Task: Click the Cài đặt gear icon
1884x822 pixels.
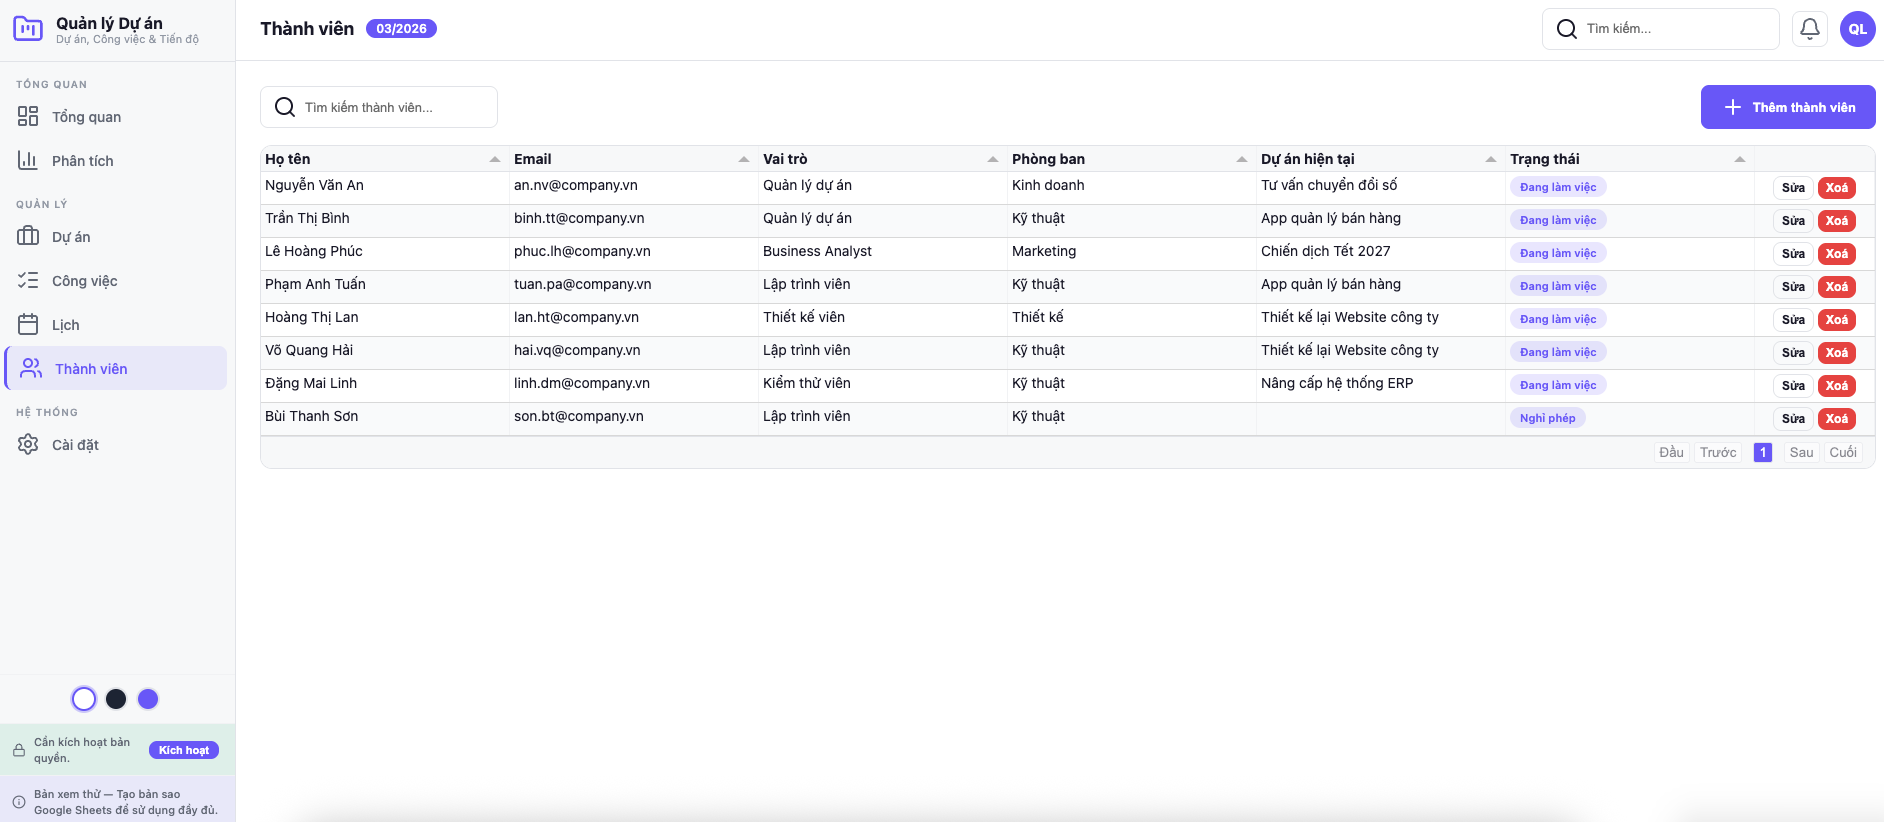Action: click(28, 445)
